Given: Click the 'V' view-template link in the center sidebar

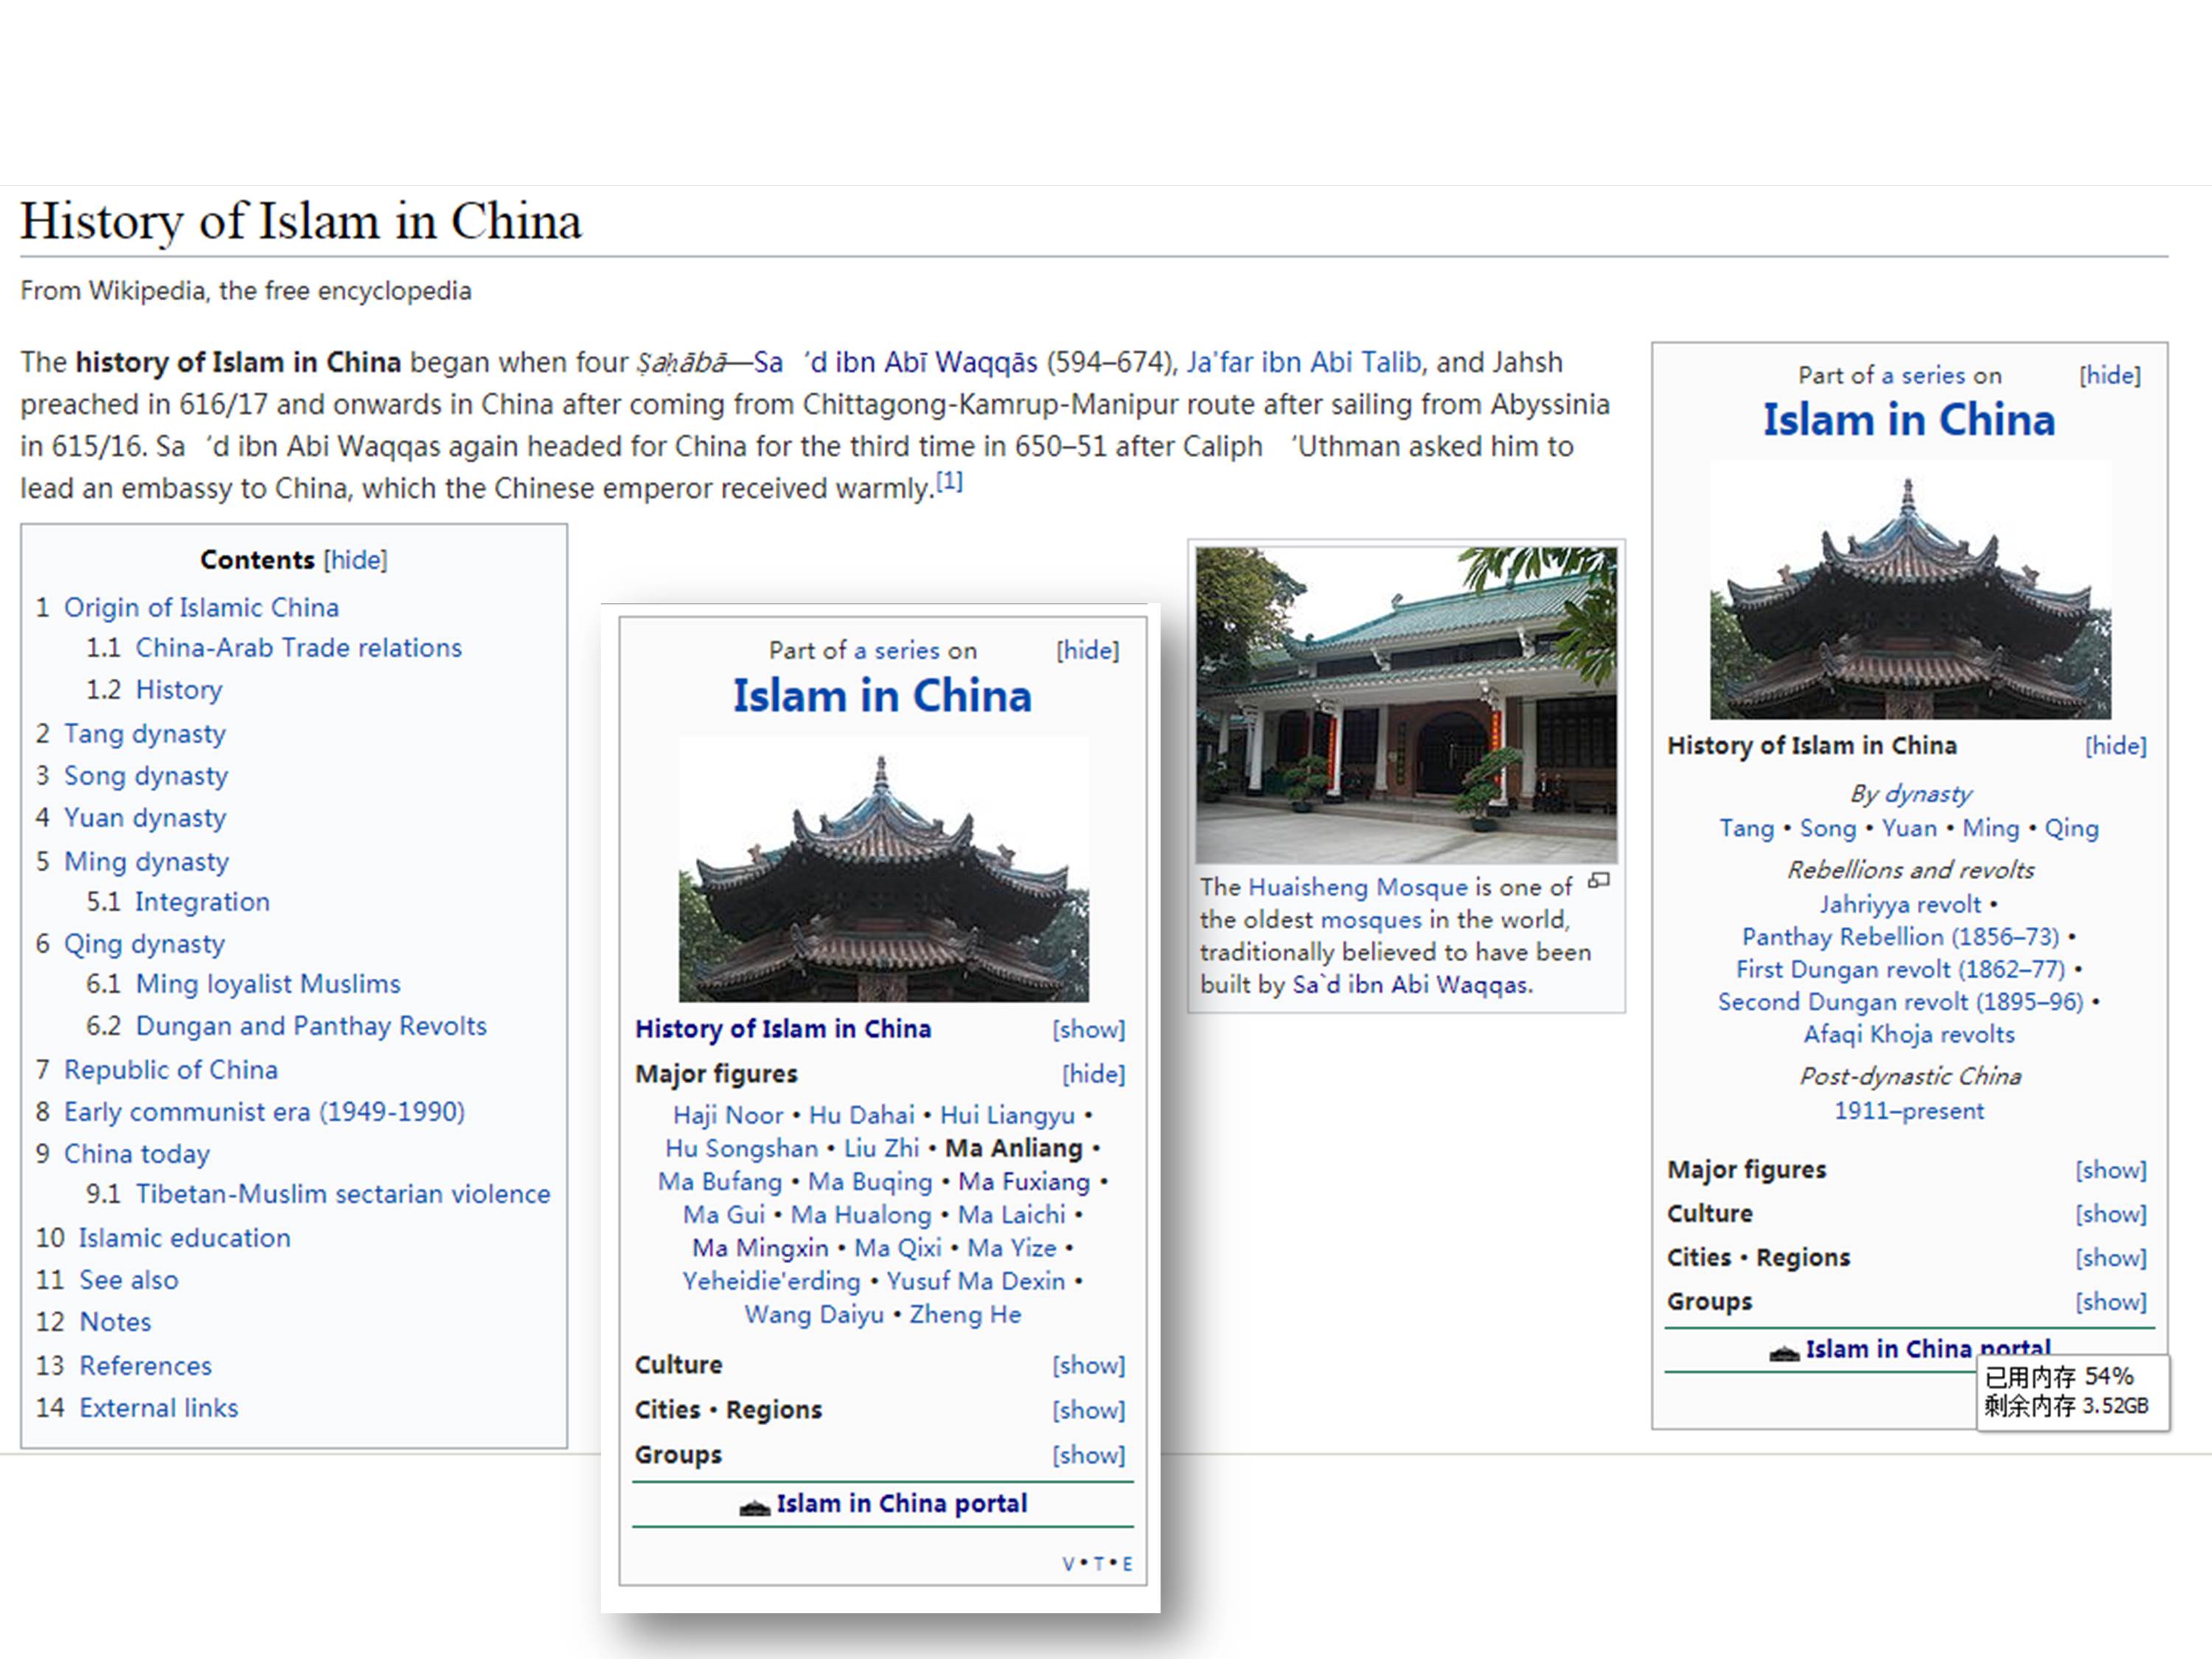Looking at the screenshot, I should [1068, 1564].
